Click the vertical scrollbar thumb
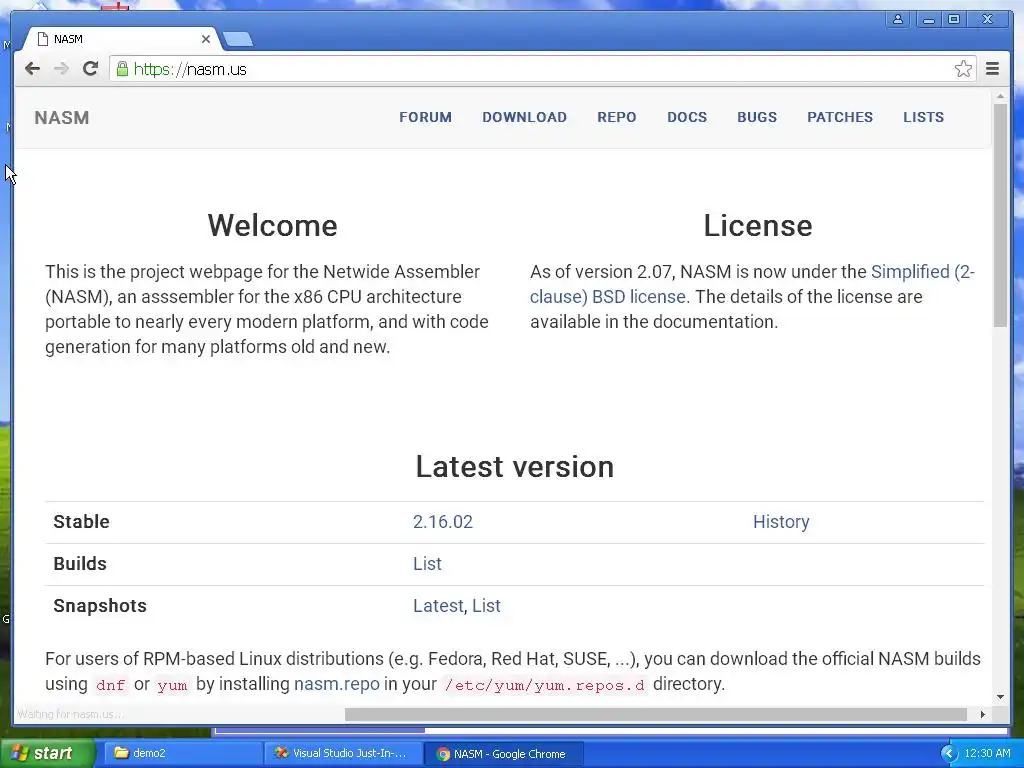Screen dimensions: 1024x768 click(x=1000, y=216)
